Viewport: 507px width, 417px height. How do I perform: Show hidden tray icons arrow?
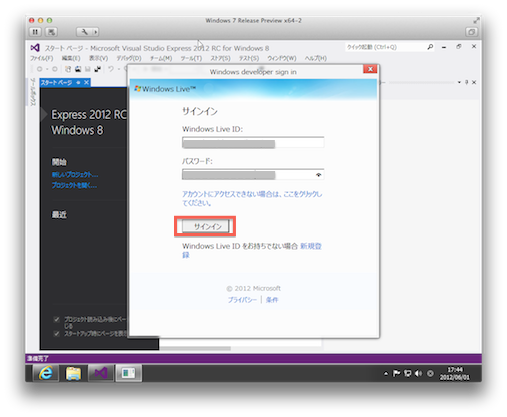pyautogui.click(x=386, y=374)
